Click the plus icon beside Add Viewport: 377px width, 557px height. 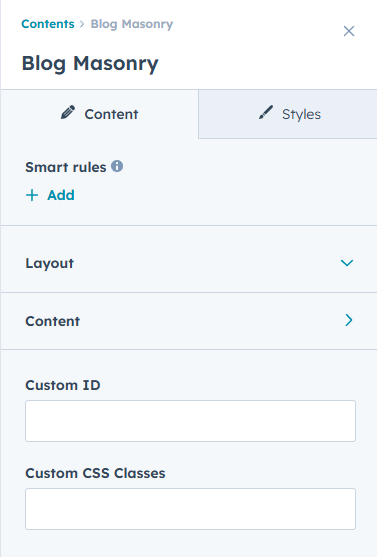click(x=32, y=195)
